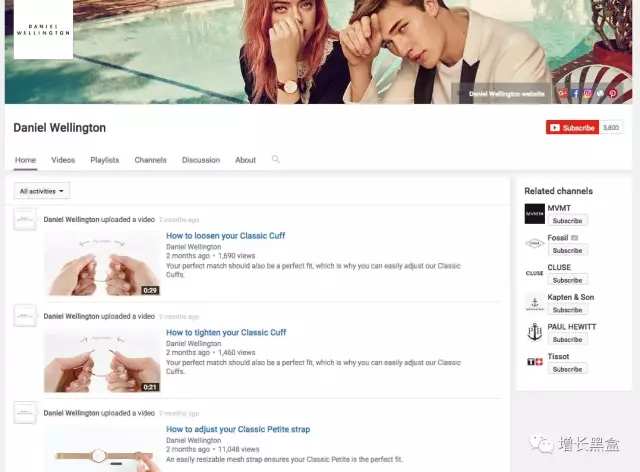Click the '1,460 views' text

[237, 352]
